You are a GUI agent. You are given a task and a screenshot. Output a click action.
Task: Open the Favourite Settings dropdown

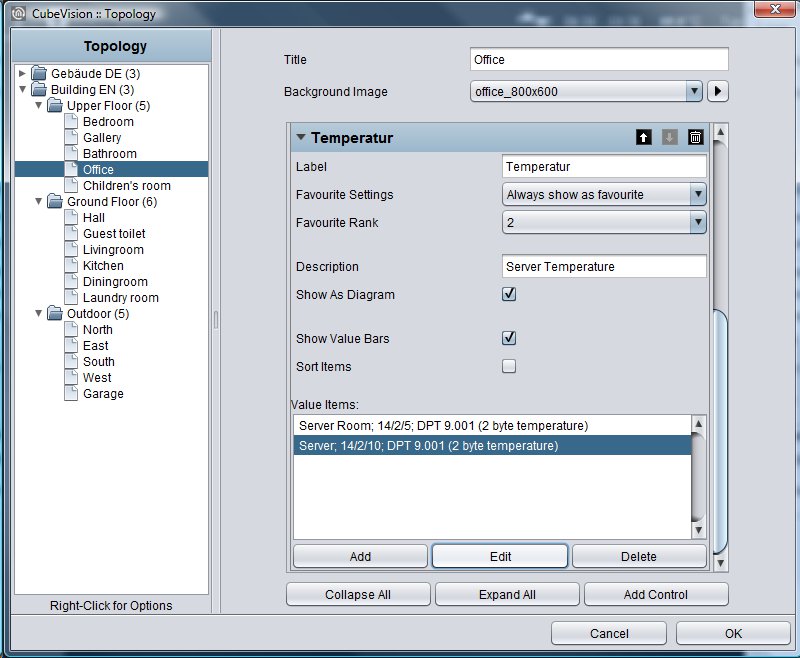(x=604, y=194)
